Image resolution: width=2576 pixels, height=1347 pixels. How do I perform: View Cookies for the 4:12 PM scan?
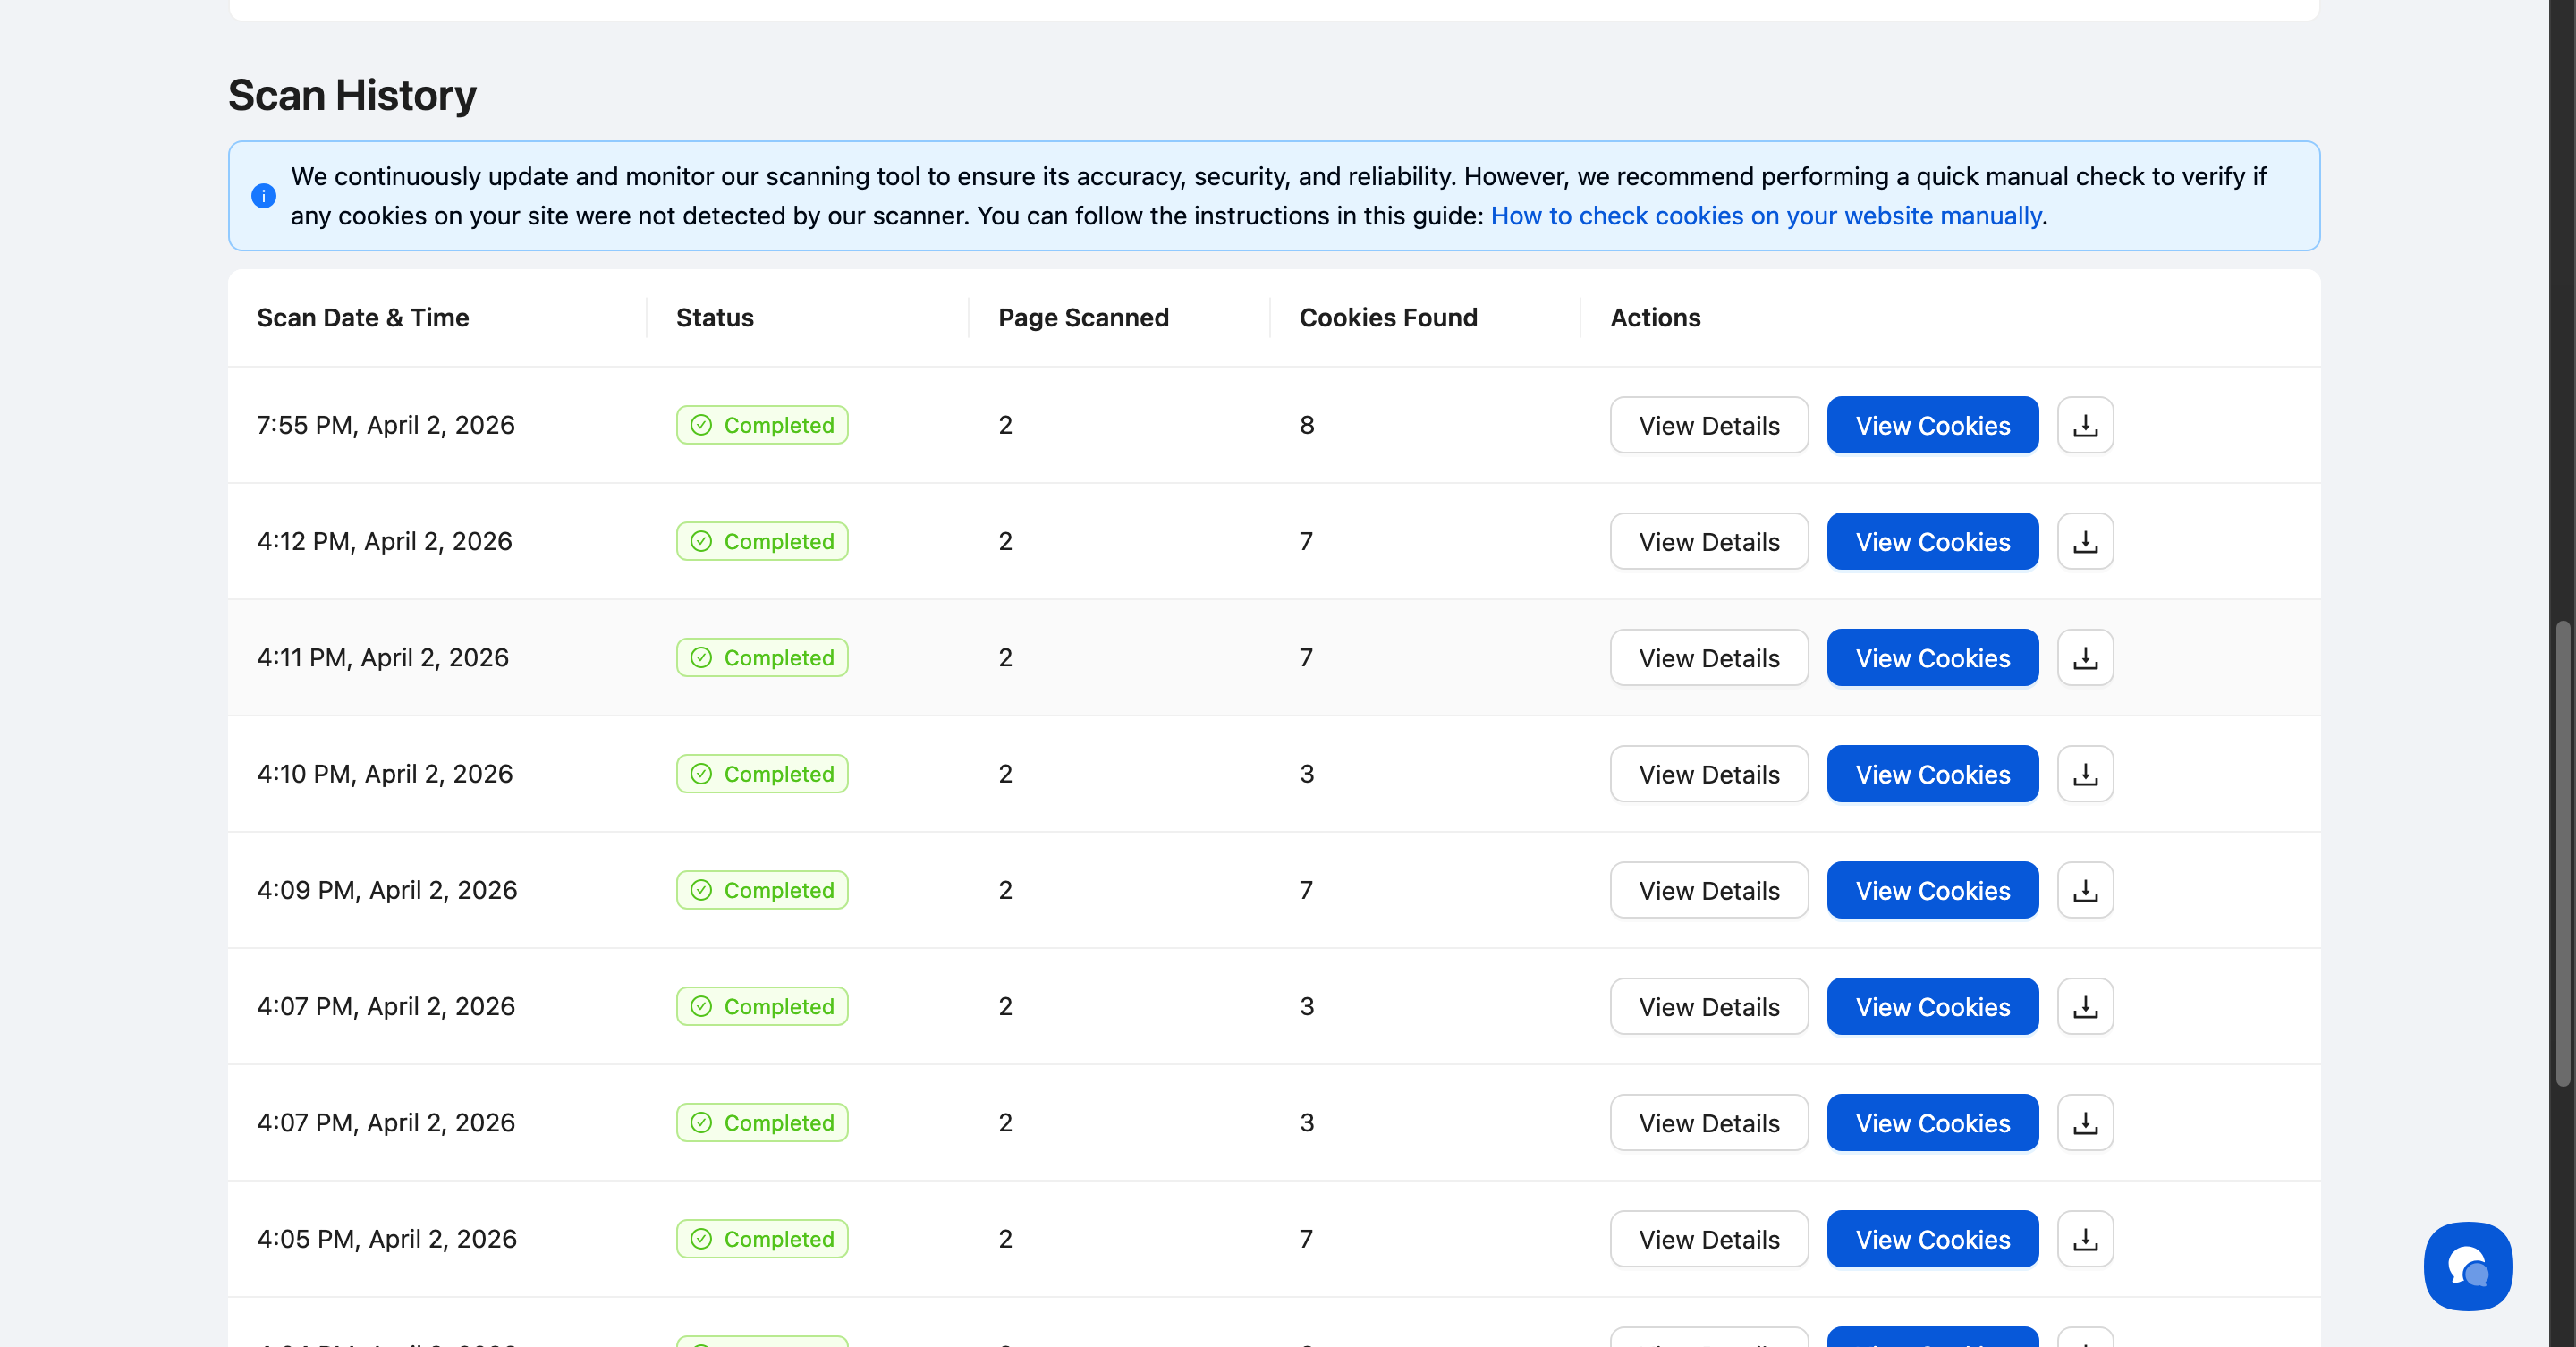coord(1932,541)
